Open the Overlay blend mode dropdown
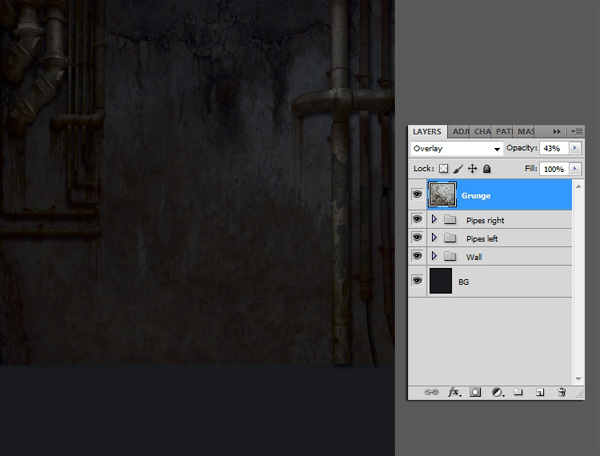The image size is (600, 456). (456, 149)
